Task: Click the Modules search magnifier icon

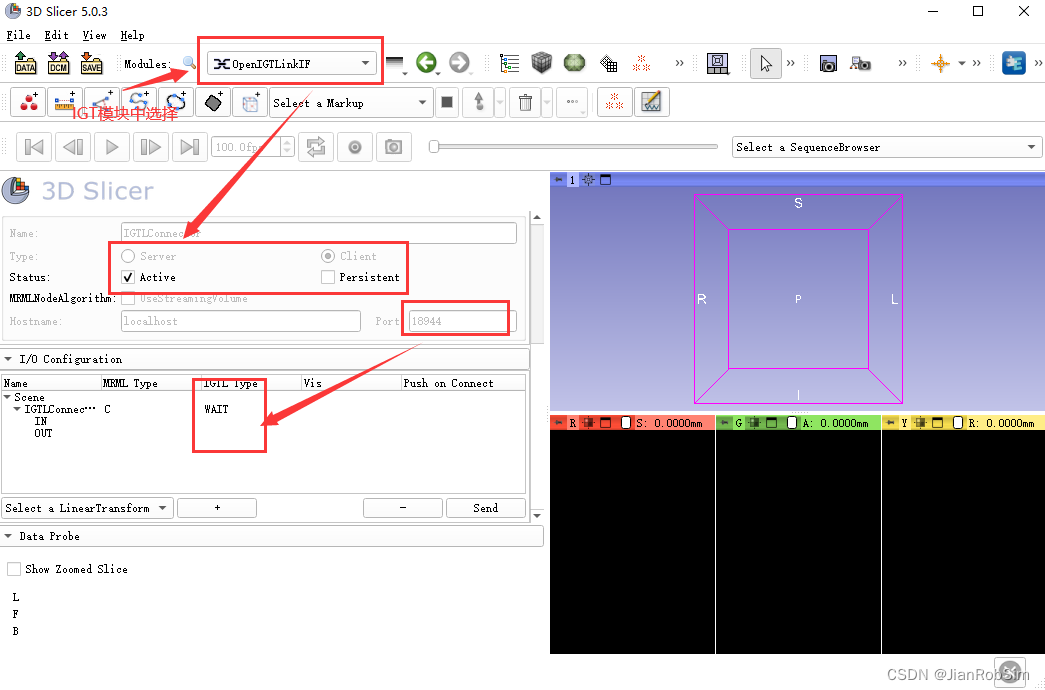Action: click(x=189, y=62)
